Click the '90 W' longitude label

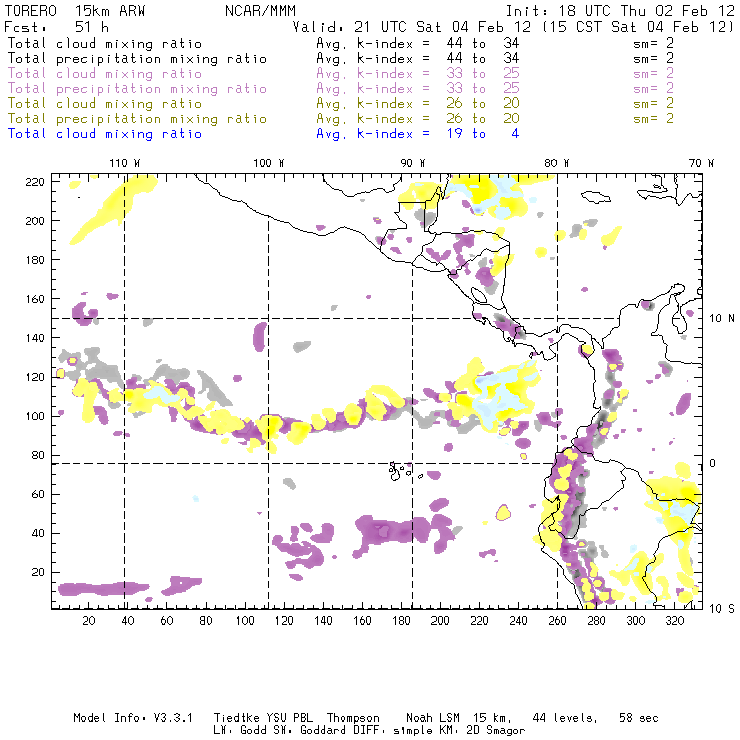click(413, 163)
